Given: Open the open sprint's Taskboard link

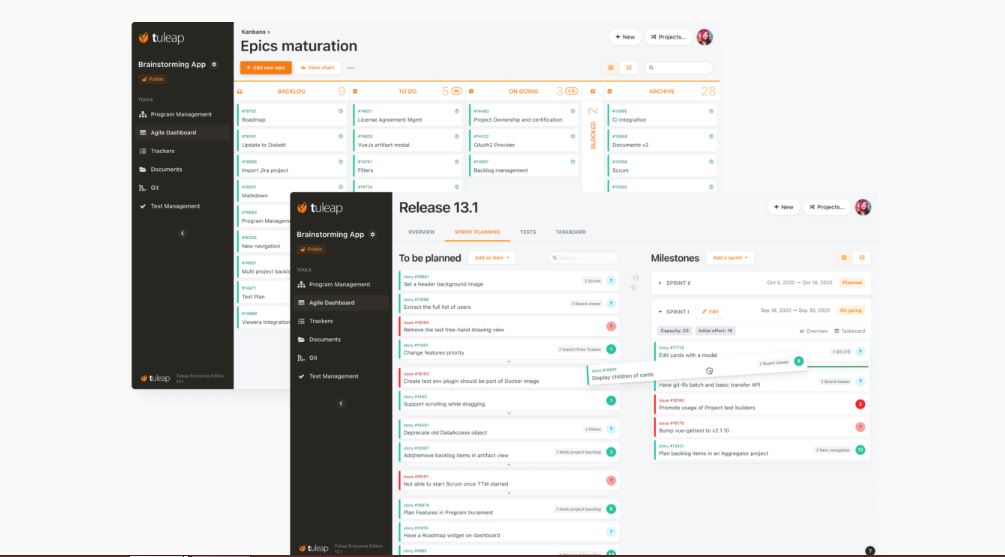Looking at the screenshot, I should tap(849, 331).
